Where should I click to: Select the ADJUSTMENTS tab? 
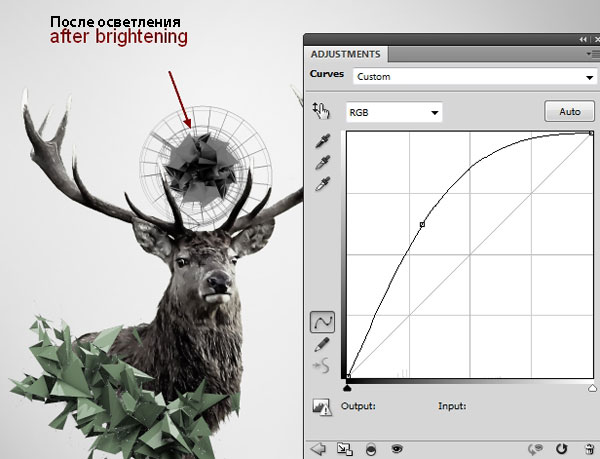coord(346,54)
